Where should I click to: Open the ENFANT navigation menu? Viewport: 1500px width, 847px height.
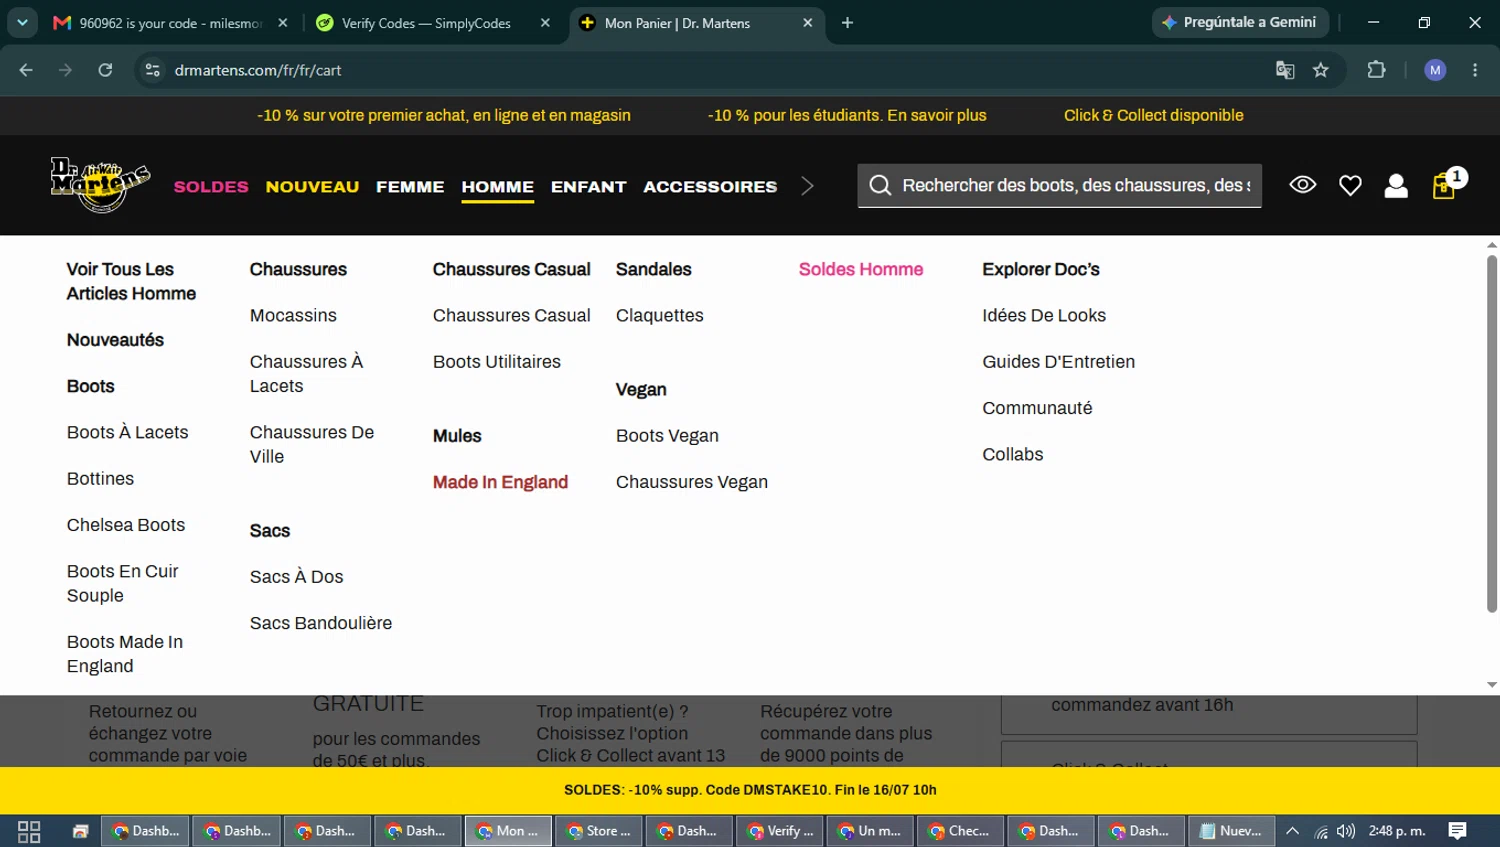(589, 187)
